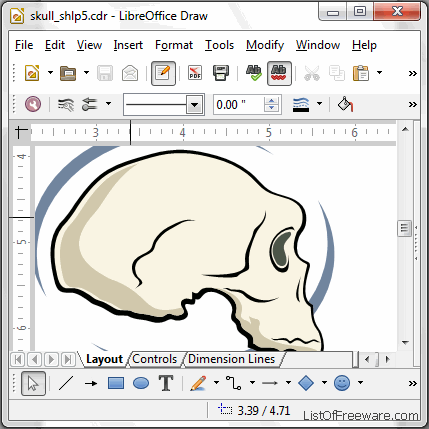Open the Curve tool dropdown arrow

click(216, 382)
